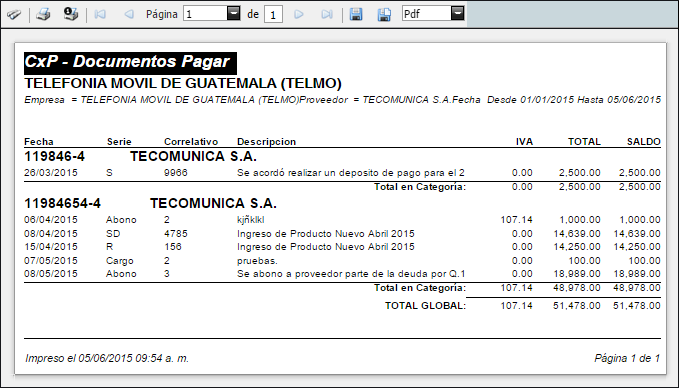The width and height of the screenshot is (679, 388).
Task: Click description 'kjñklkl'
Action: pyautogui.click(x=251, y=220)
